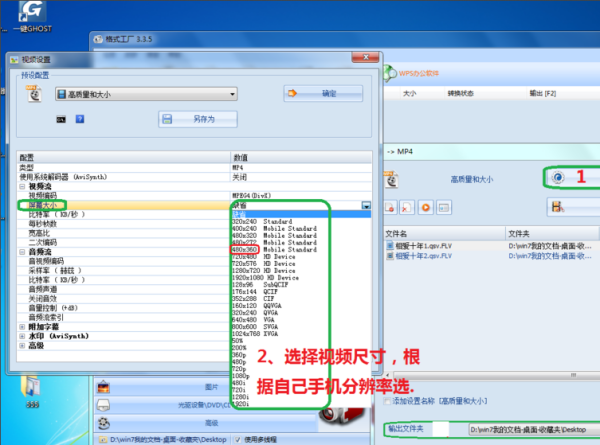Click the output settings gear icon marked 1
Screen dimensions: 600x445
pos(558,177)
